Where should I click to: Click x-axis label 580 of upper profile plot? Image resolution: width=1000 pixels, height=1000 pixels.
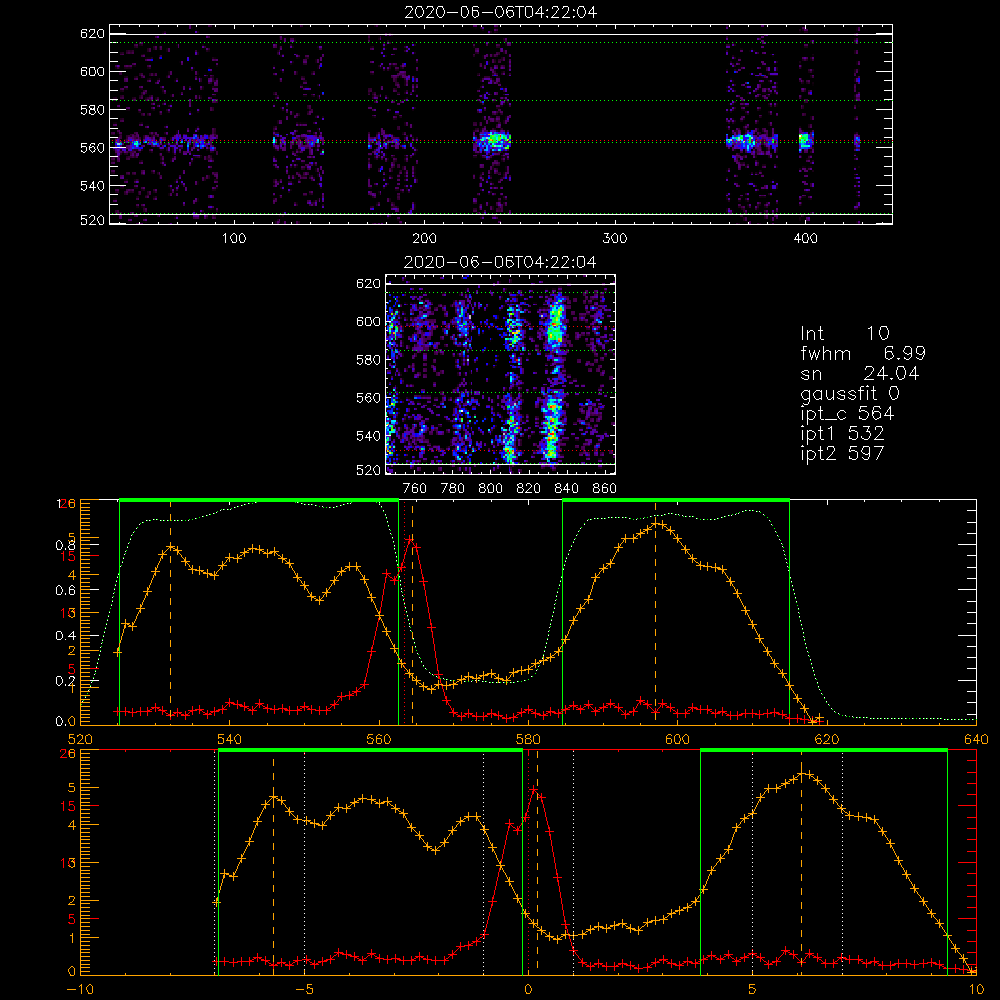[528, 740]
